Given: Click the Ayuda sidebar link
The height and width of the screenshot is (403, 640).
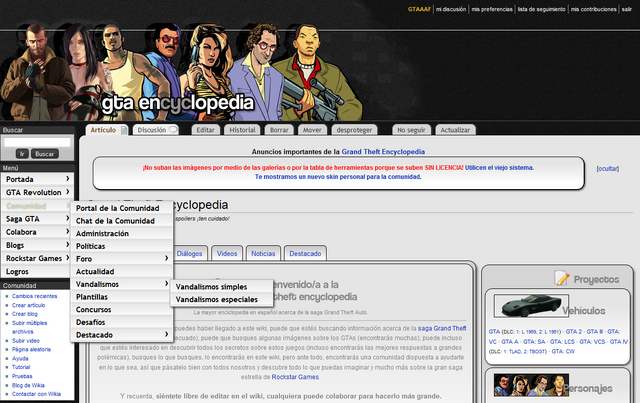Looking at the screenshot, I should coord(20,358).
